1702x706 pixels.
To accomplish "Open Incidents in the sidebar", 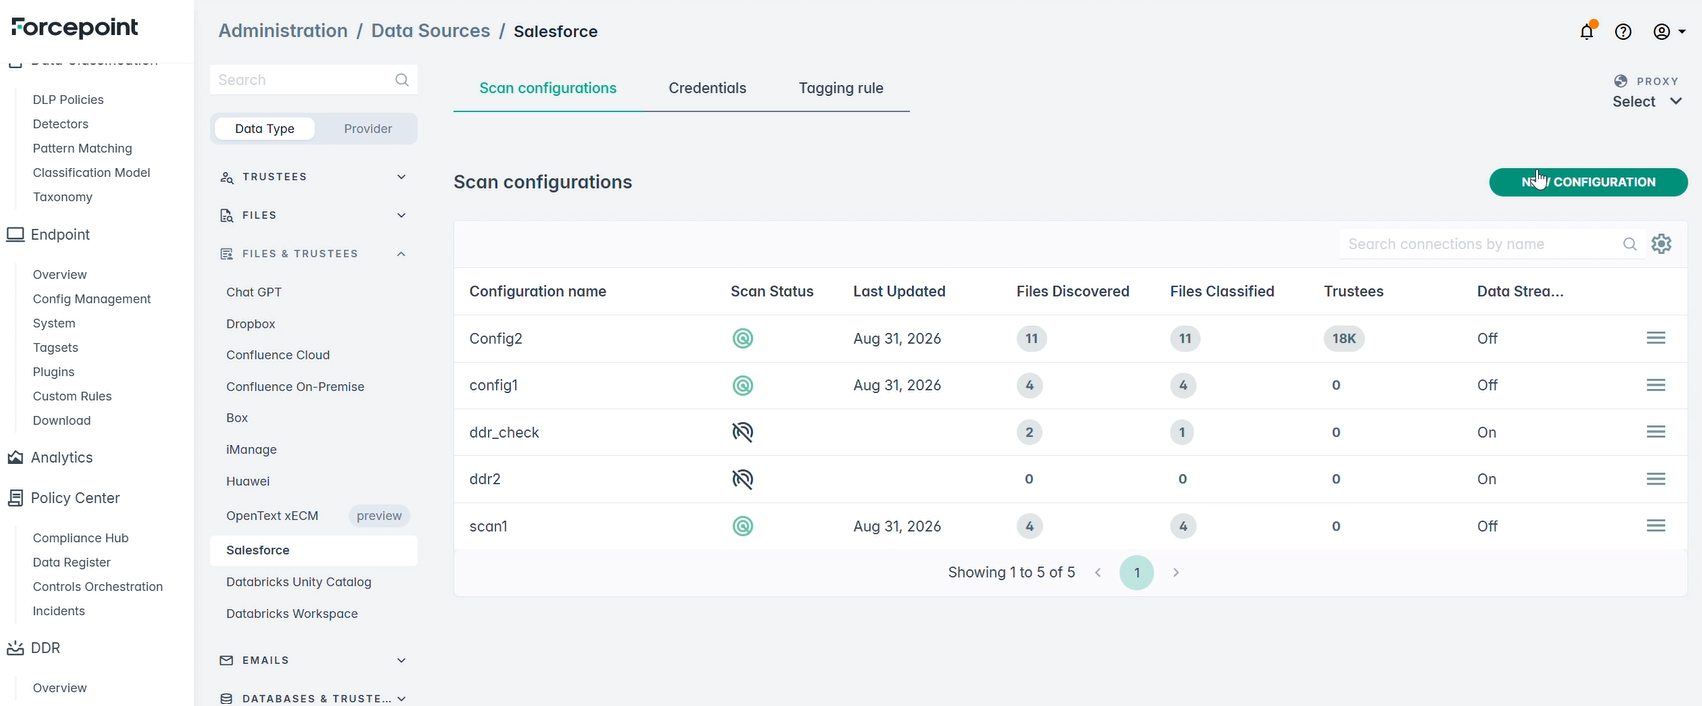I will click(58, 611).
